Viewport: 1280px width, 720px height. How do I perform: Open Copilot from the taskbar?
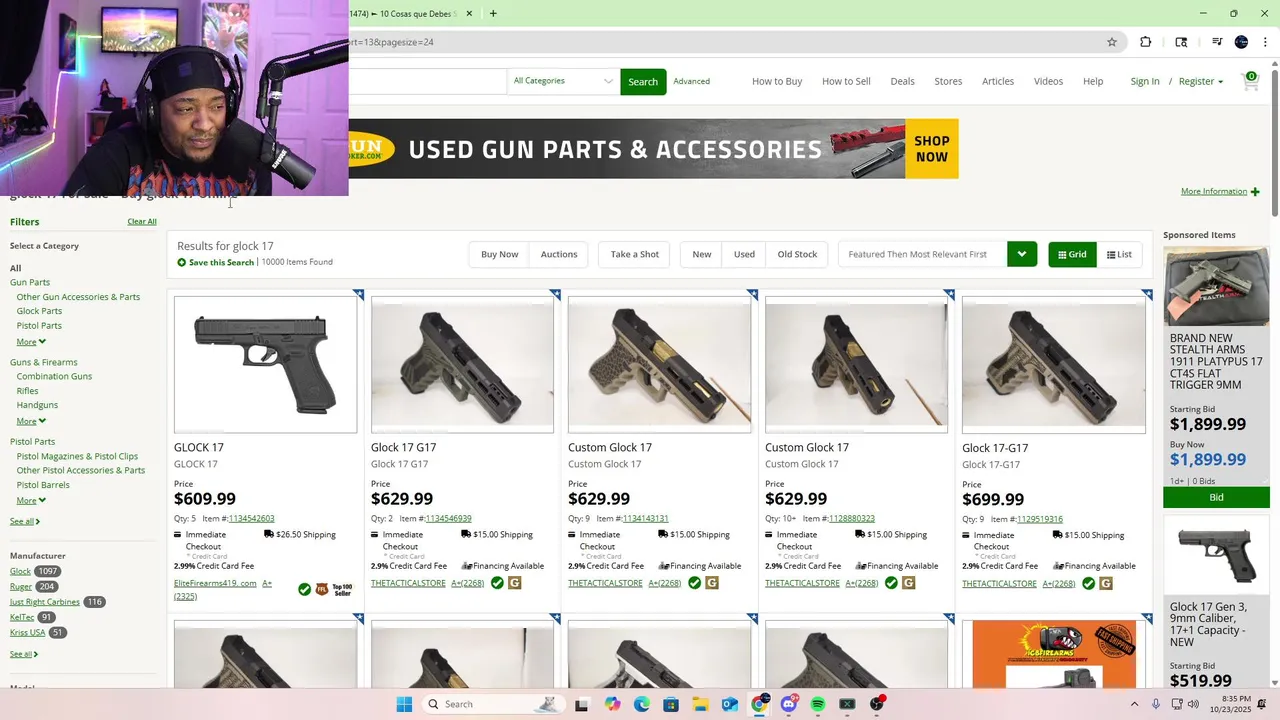coord(611,704)
